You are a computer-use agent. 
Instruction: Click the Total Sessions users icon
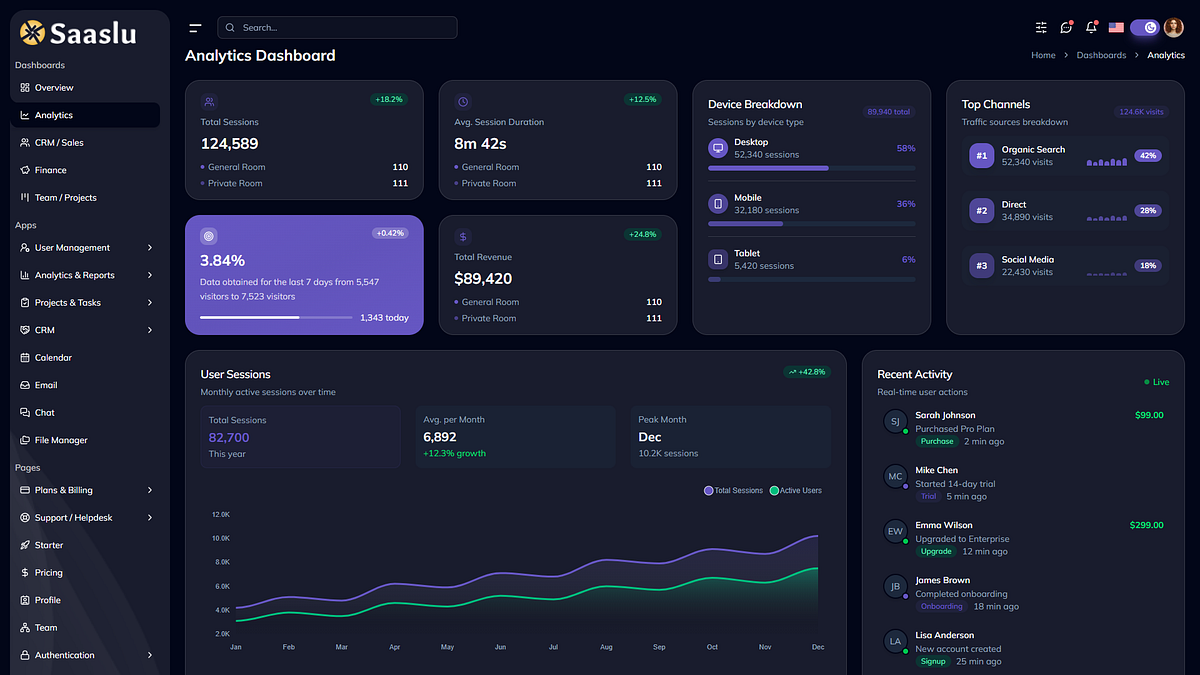(x=209, y=101)
